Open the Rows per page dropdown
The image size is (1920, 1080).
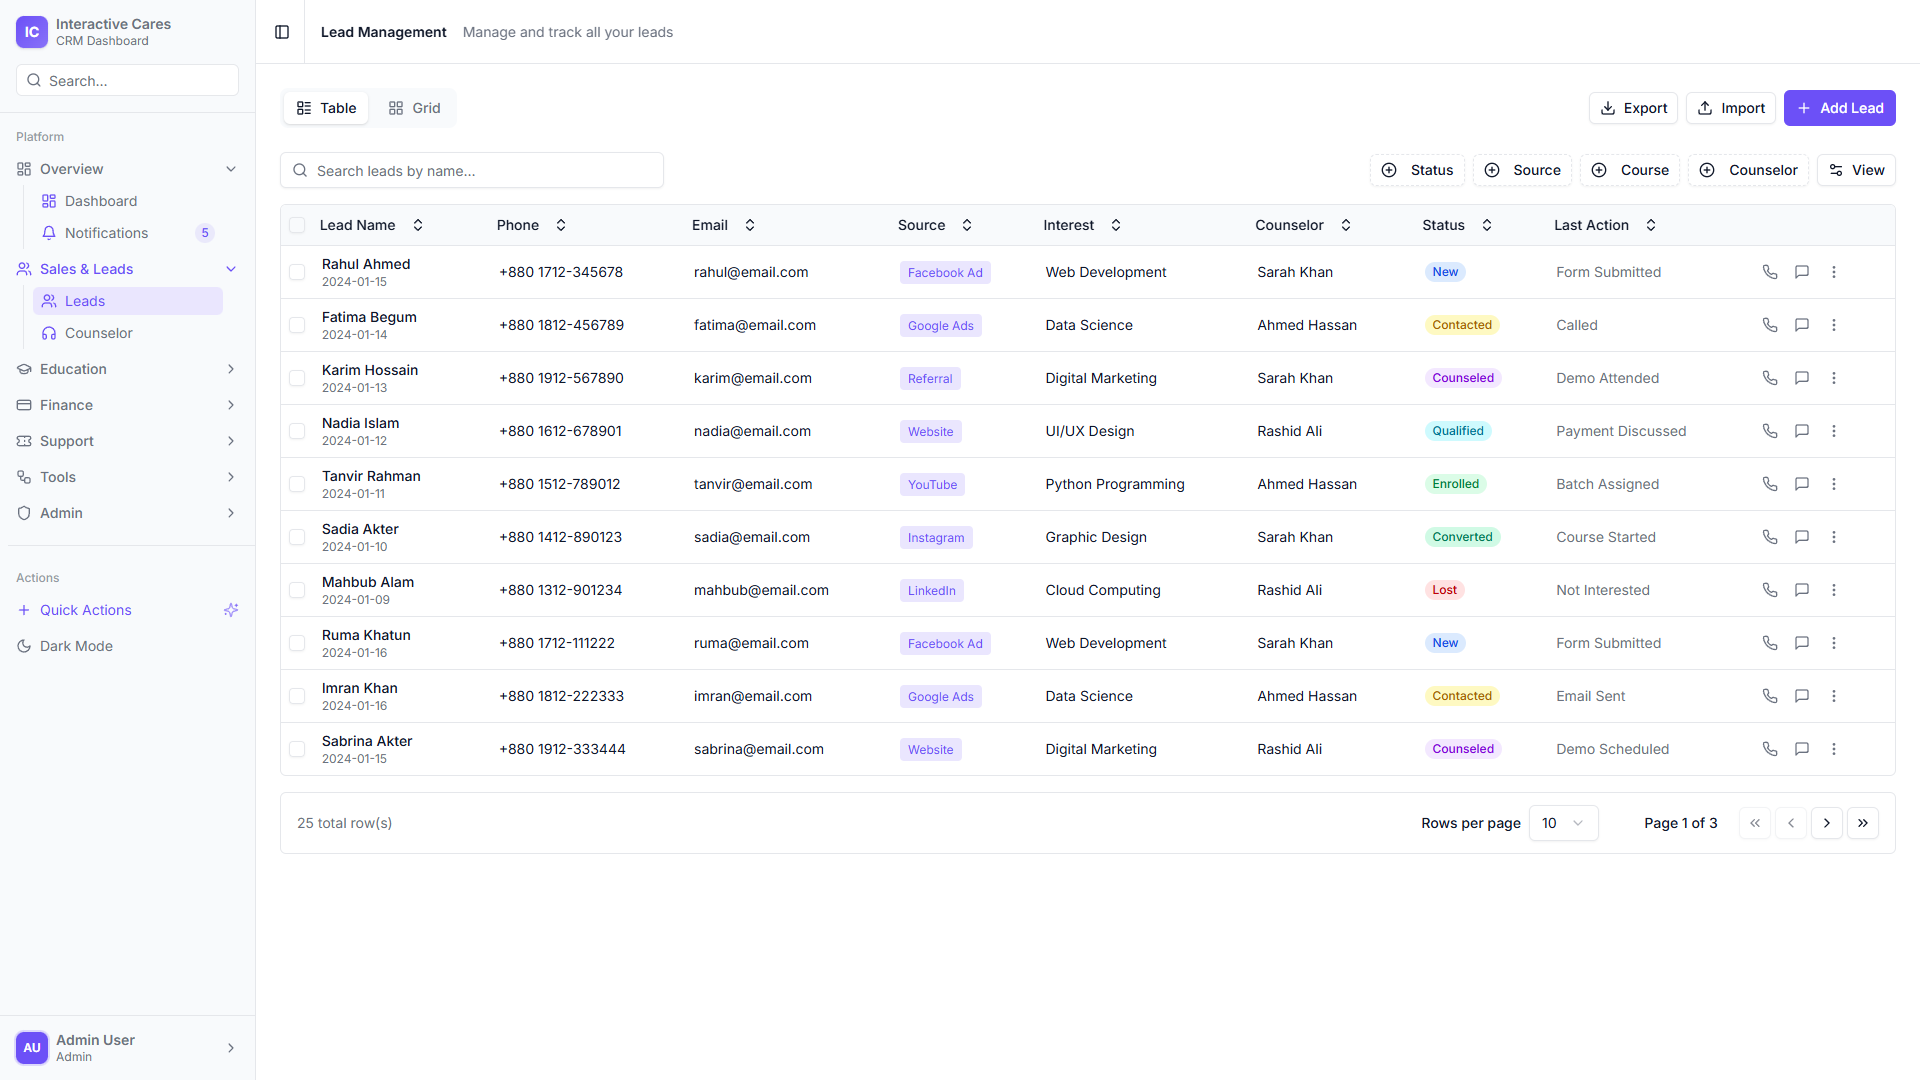pos(1563,823)
